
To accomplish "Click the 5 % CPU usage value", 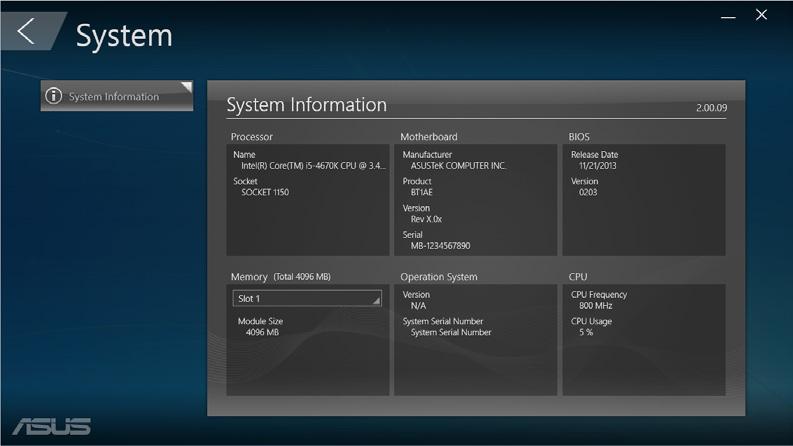I will point(586,332).
